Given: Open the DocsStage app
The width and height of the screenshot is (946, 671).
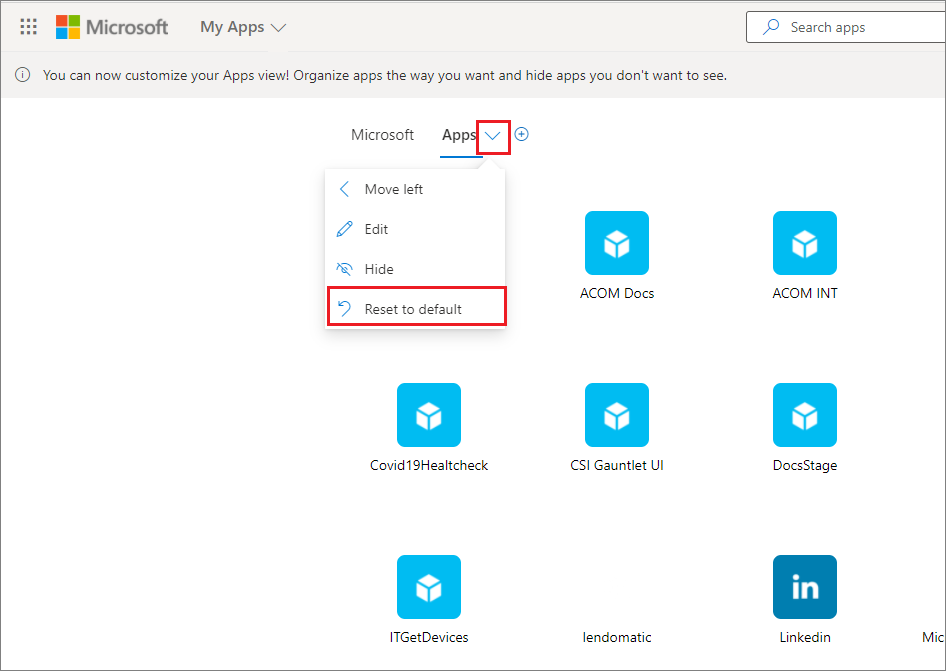Looking at the screenshot, I should (805, 415).
